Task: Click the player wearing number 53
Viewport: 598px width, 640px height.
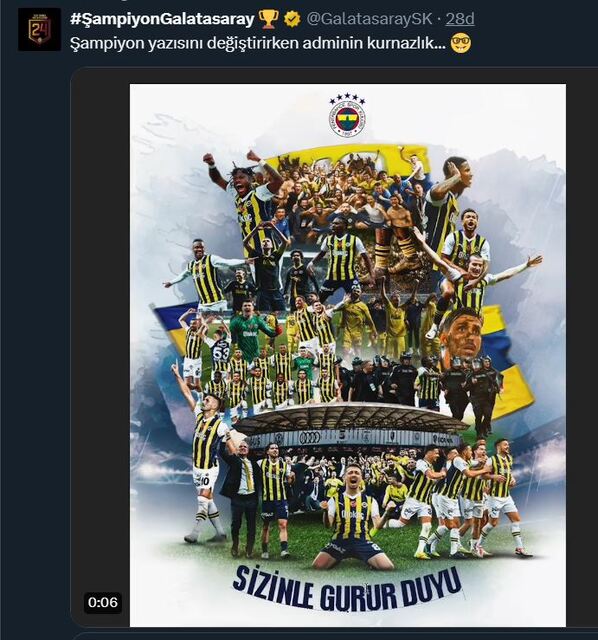Action: [x=220, y=347]
